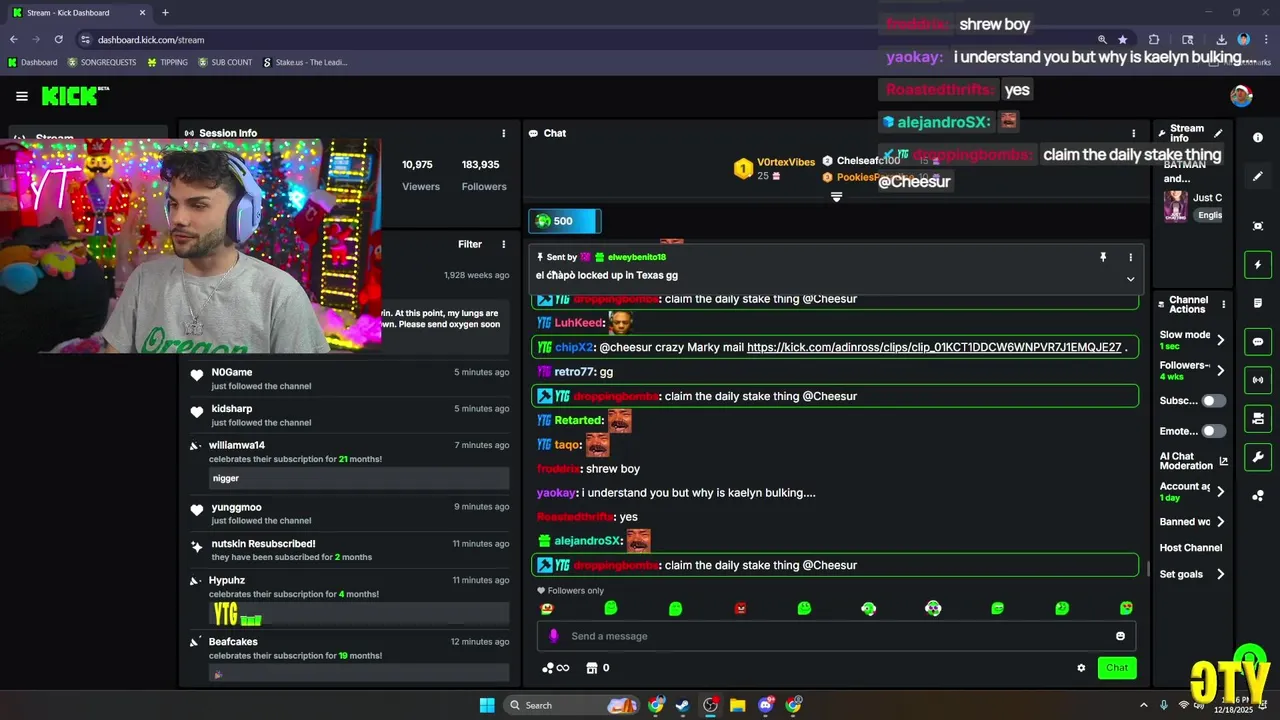This screenshot has width=1280, height=720.
Task: Open the info icon in right sidebar
Action: [1258, 137]
